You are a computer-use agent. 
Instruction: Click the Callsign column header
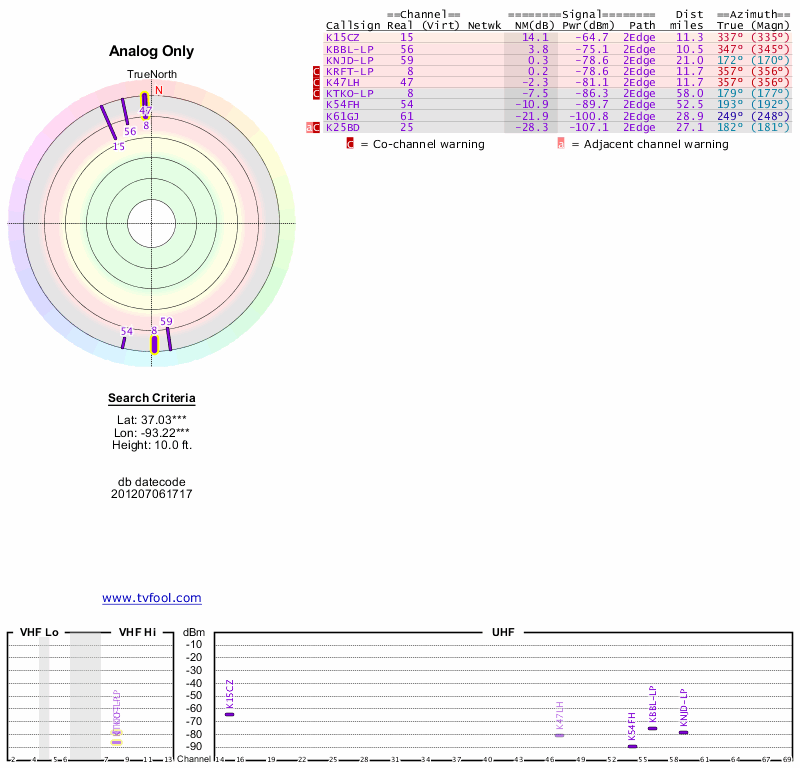point(353,26)
